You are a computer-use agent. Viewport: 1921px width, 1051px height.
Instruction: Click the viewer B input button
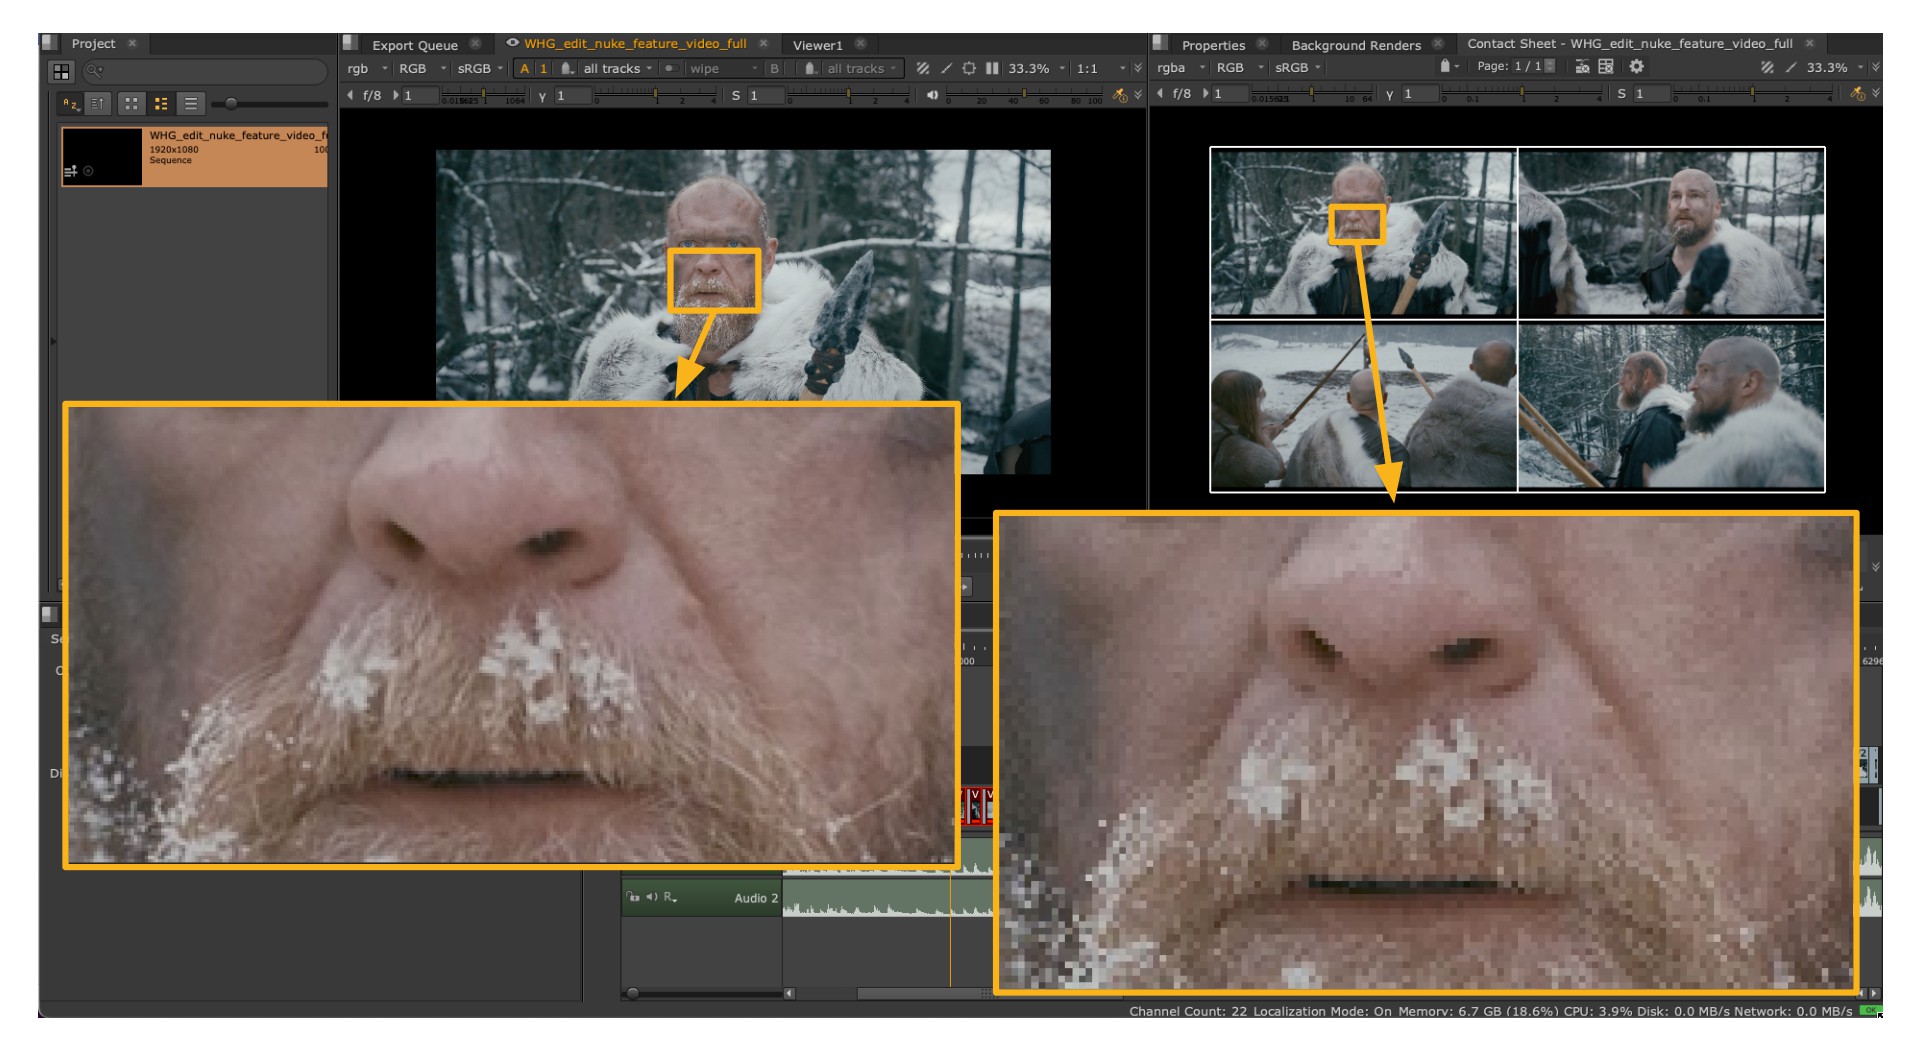pos(774,68)
